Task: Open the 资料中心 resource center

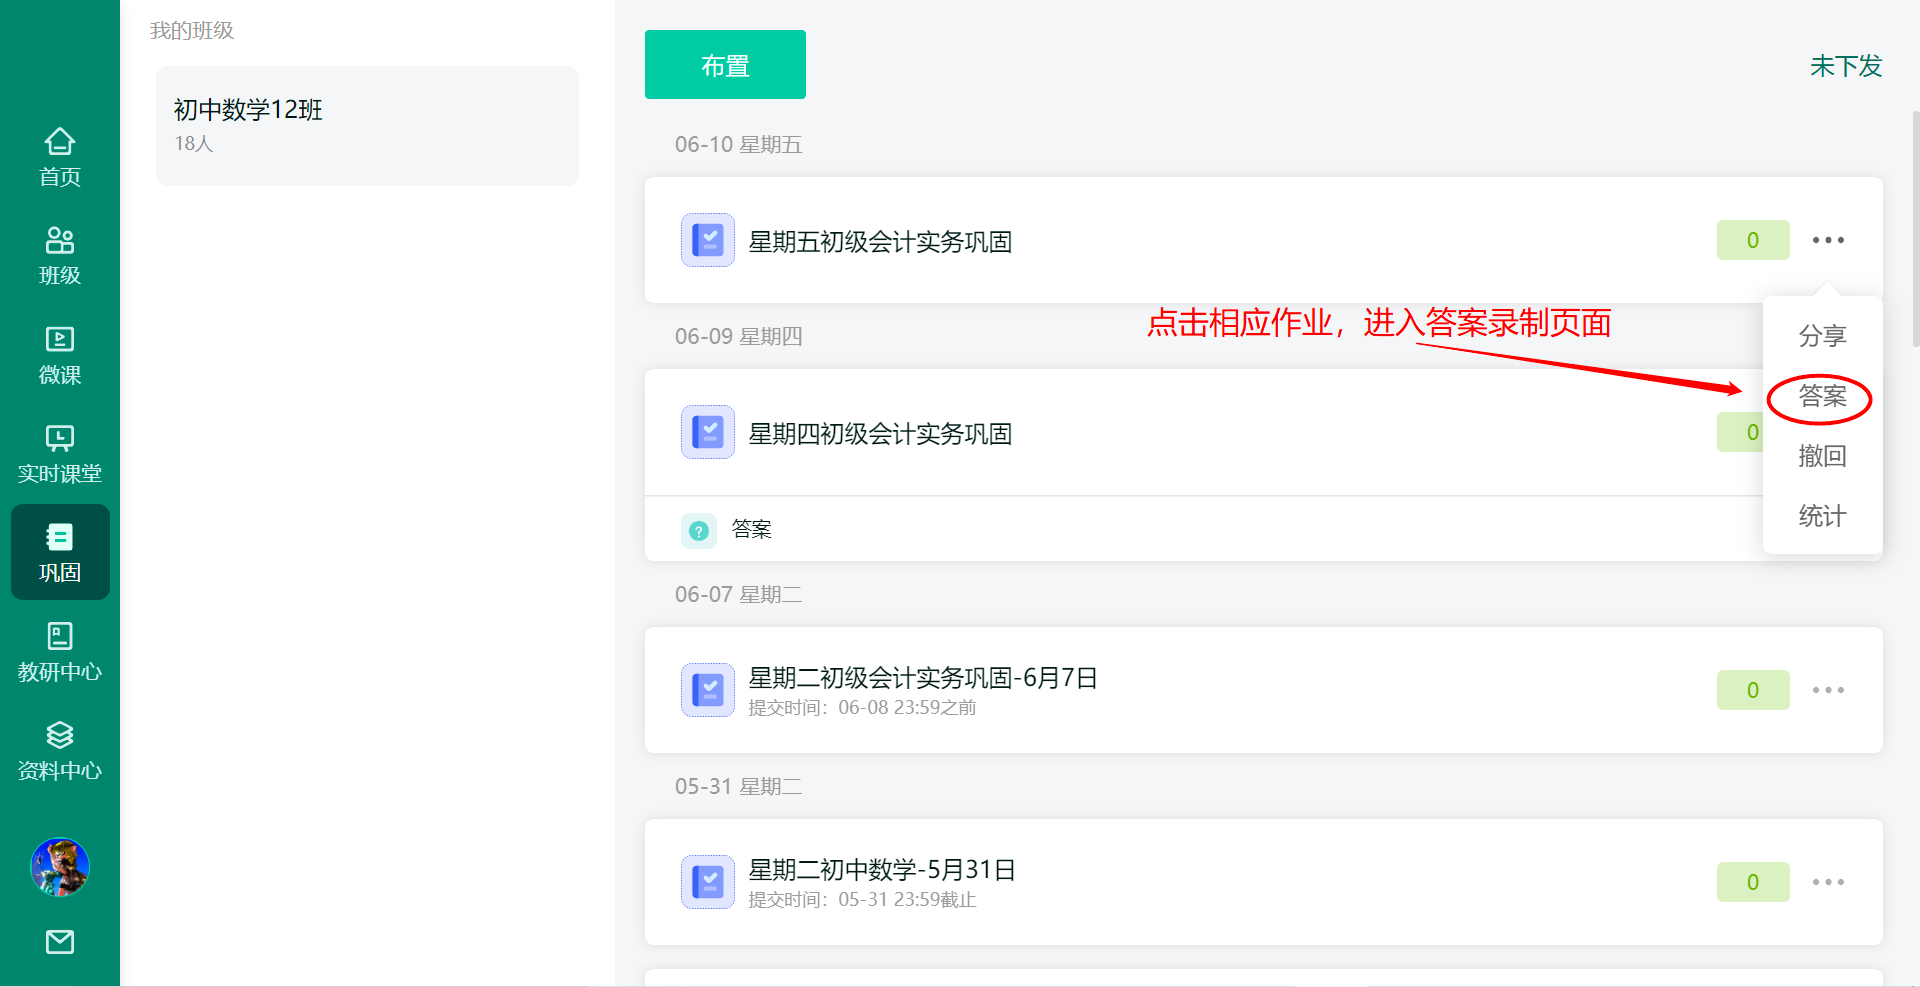Action: pyautogui.click(x=60, y=751)
